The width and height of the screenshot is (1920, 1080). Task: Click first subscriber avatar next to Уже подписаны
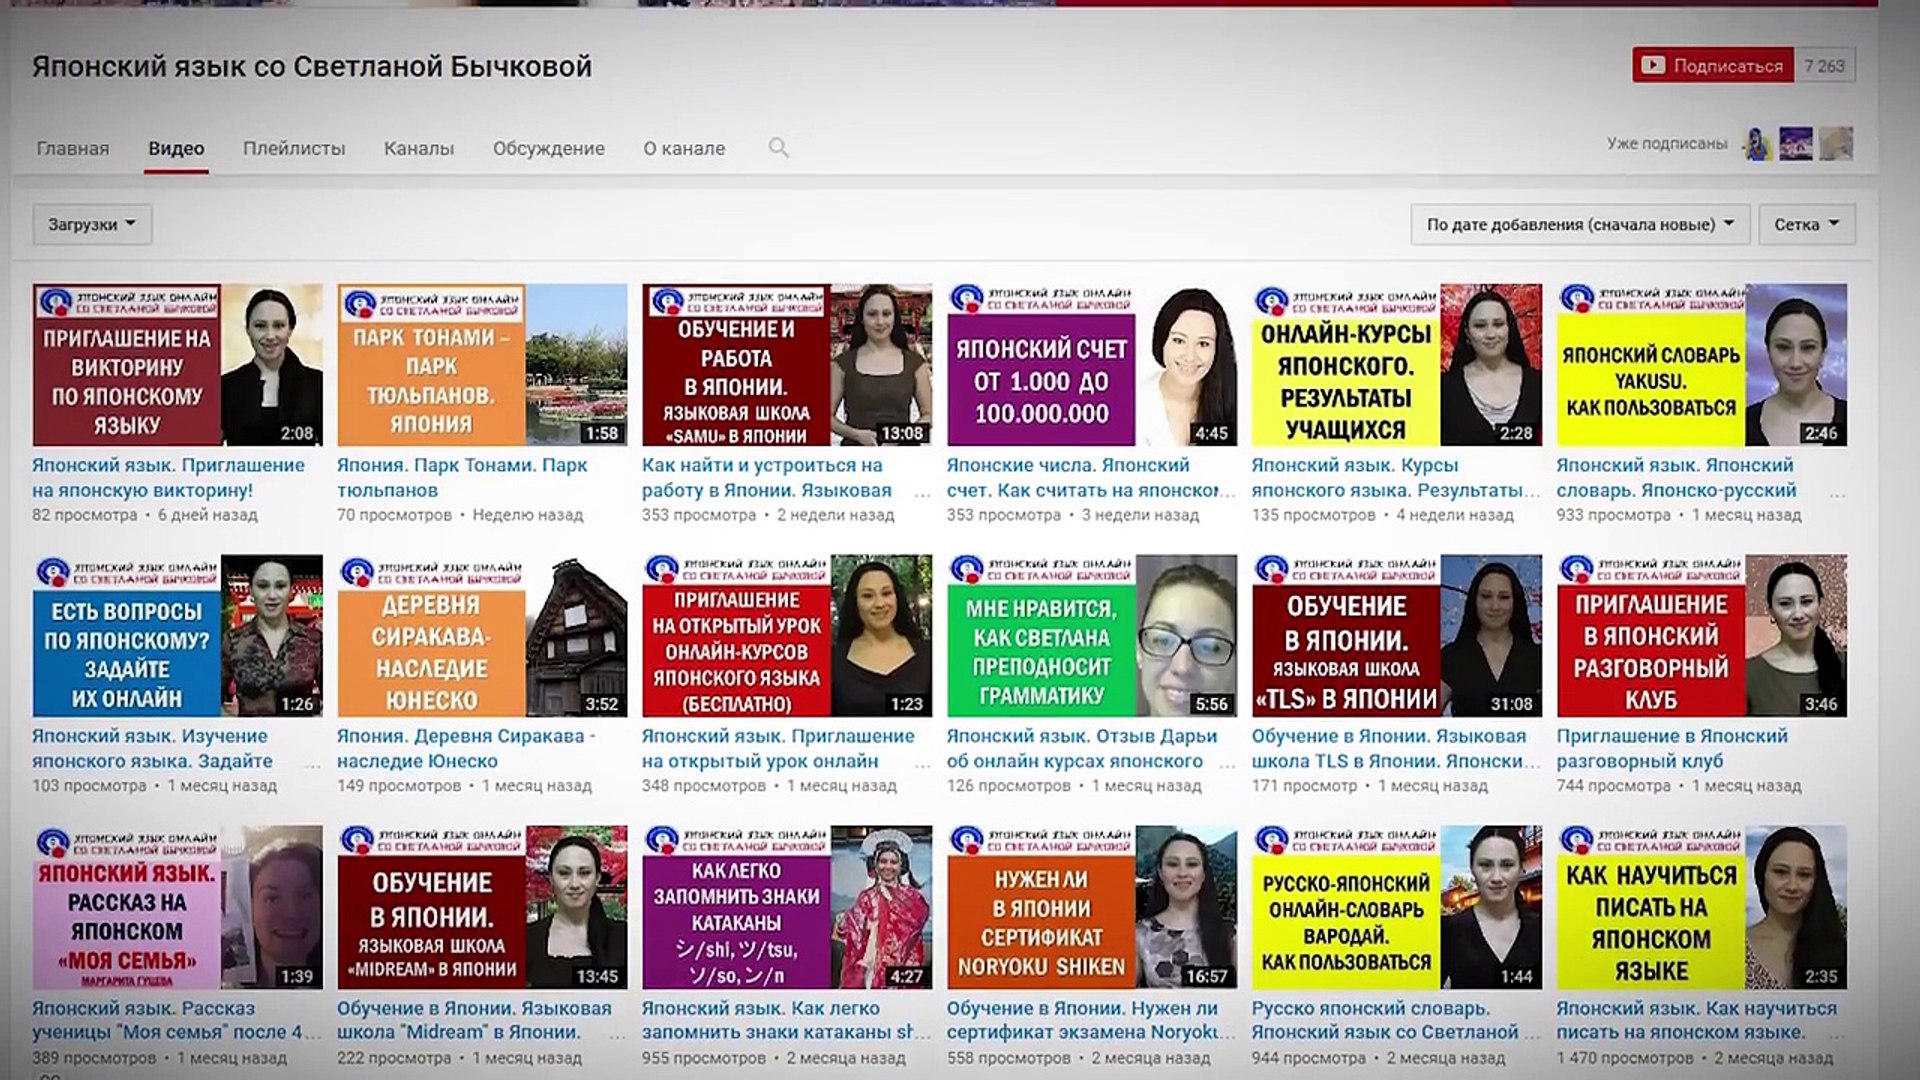(1757, 144)
